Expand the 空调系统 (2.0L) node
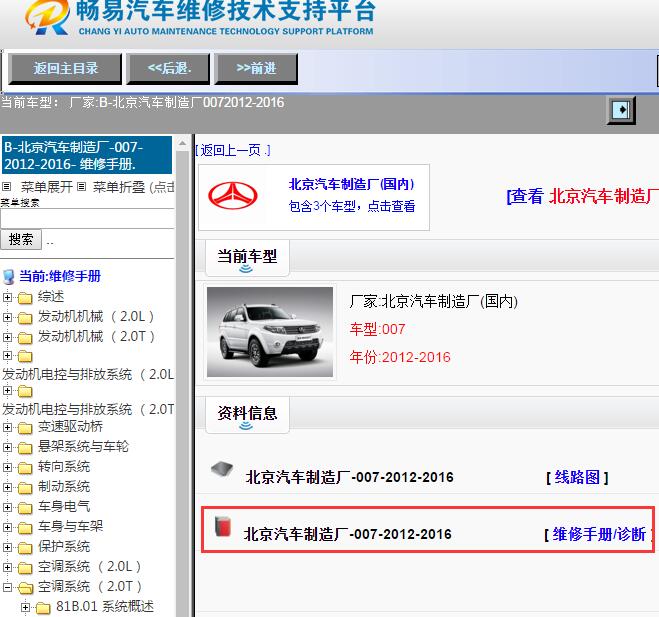659x617 pixels. pyautogui.click(x=7, y=567)
